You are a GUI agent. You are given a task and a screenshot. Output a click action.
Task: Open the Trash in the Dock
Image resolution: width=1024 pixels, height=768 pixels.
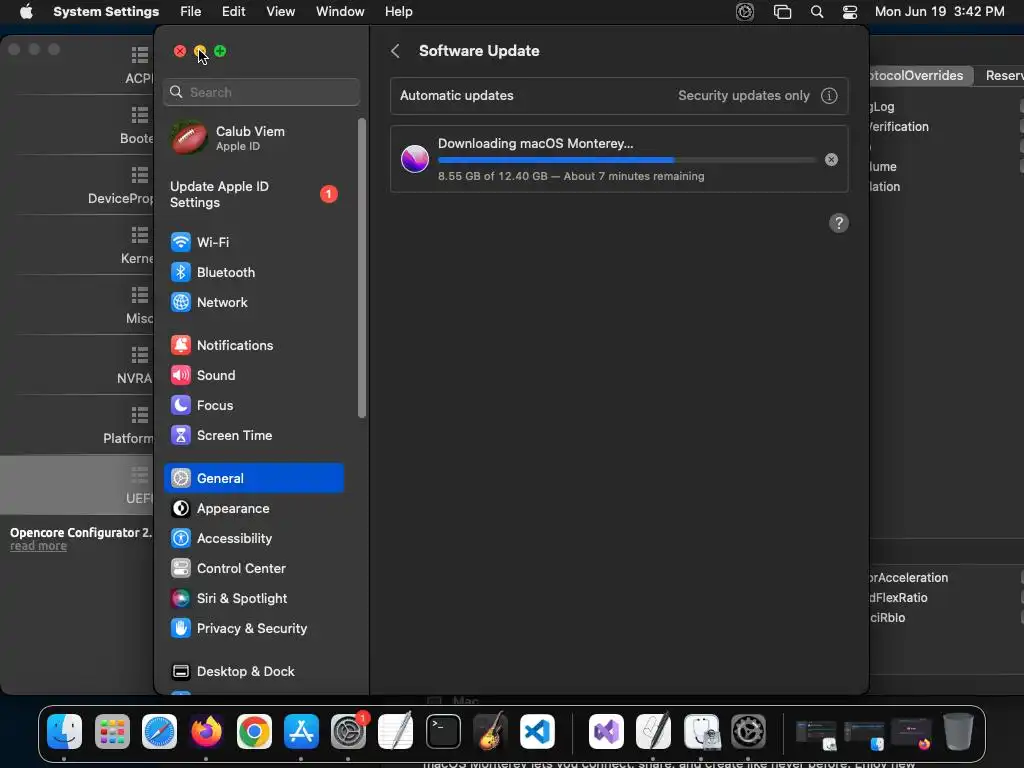[x=958, y=731]
